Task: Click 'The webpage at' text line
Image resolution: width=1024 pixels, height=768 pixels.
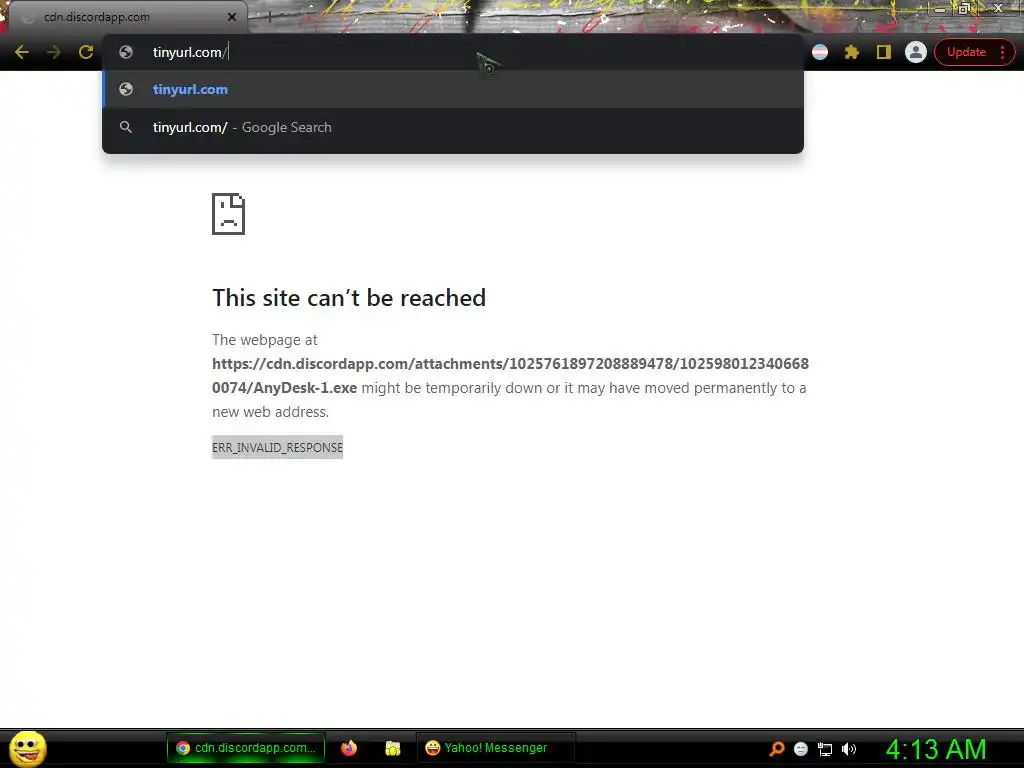Action: click(264, 340)
